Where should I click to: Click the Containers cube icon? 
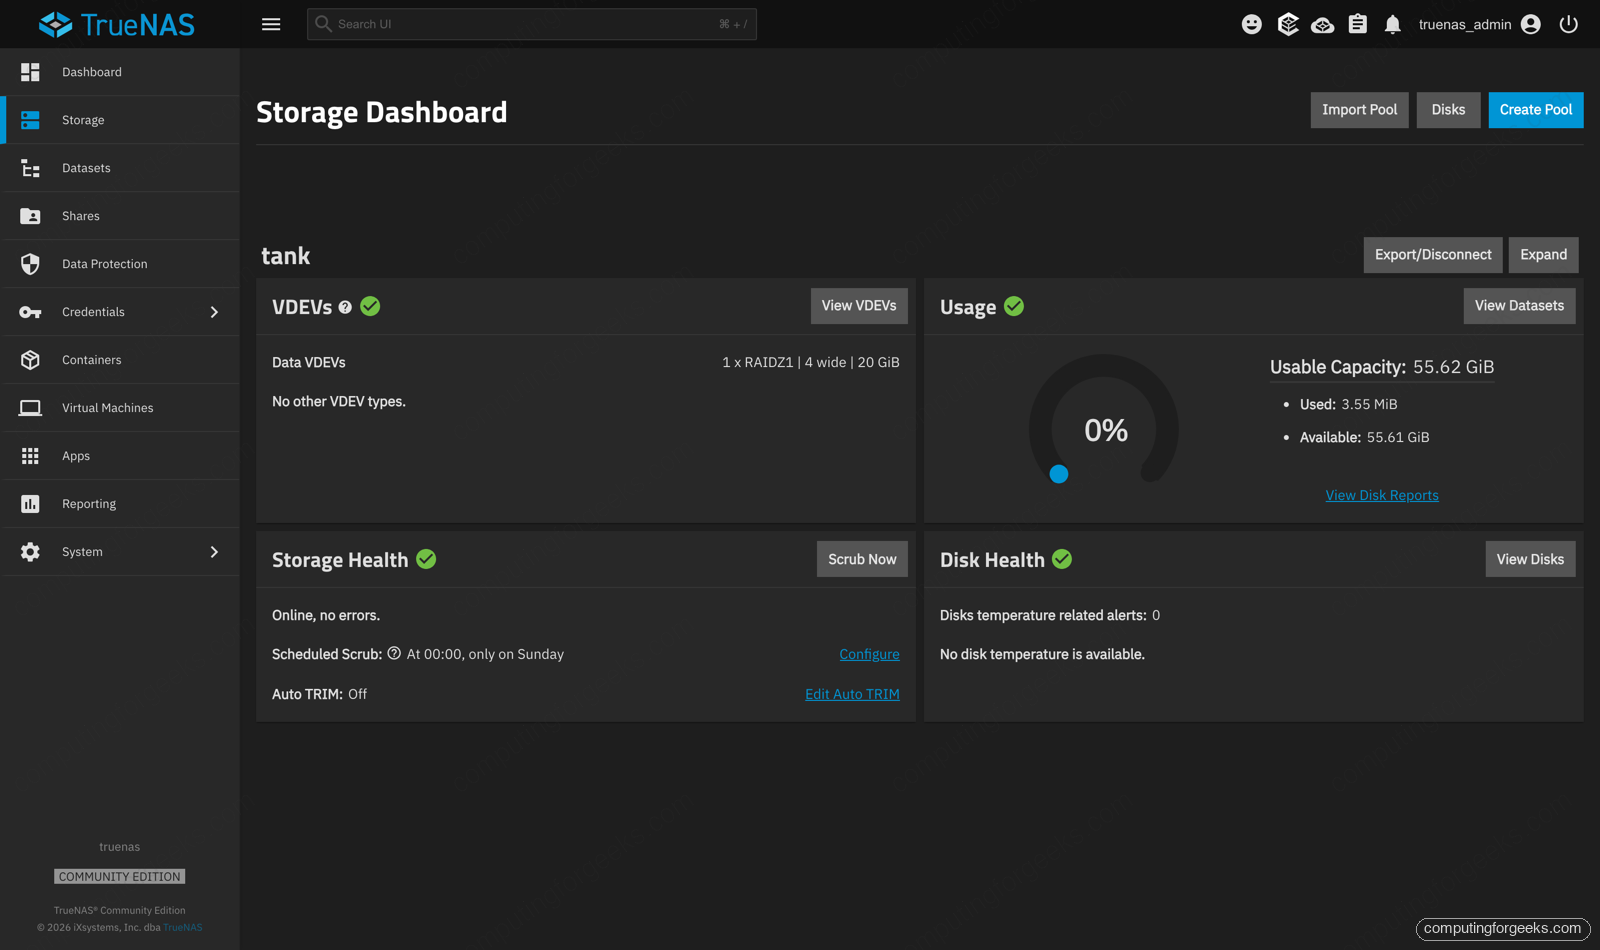click(30, 360)
